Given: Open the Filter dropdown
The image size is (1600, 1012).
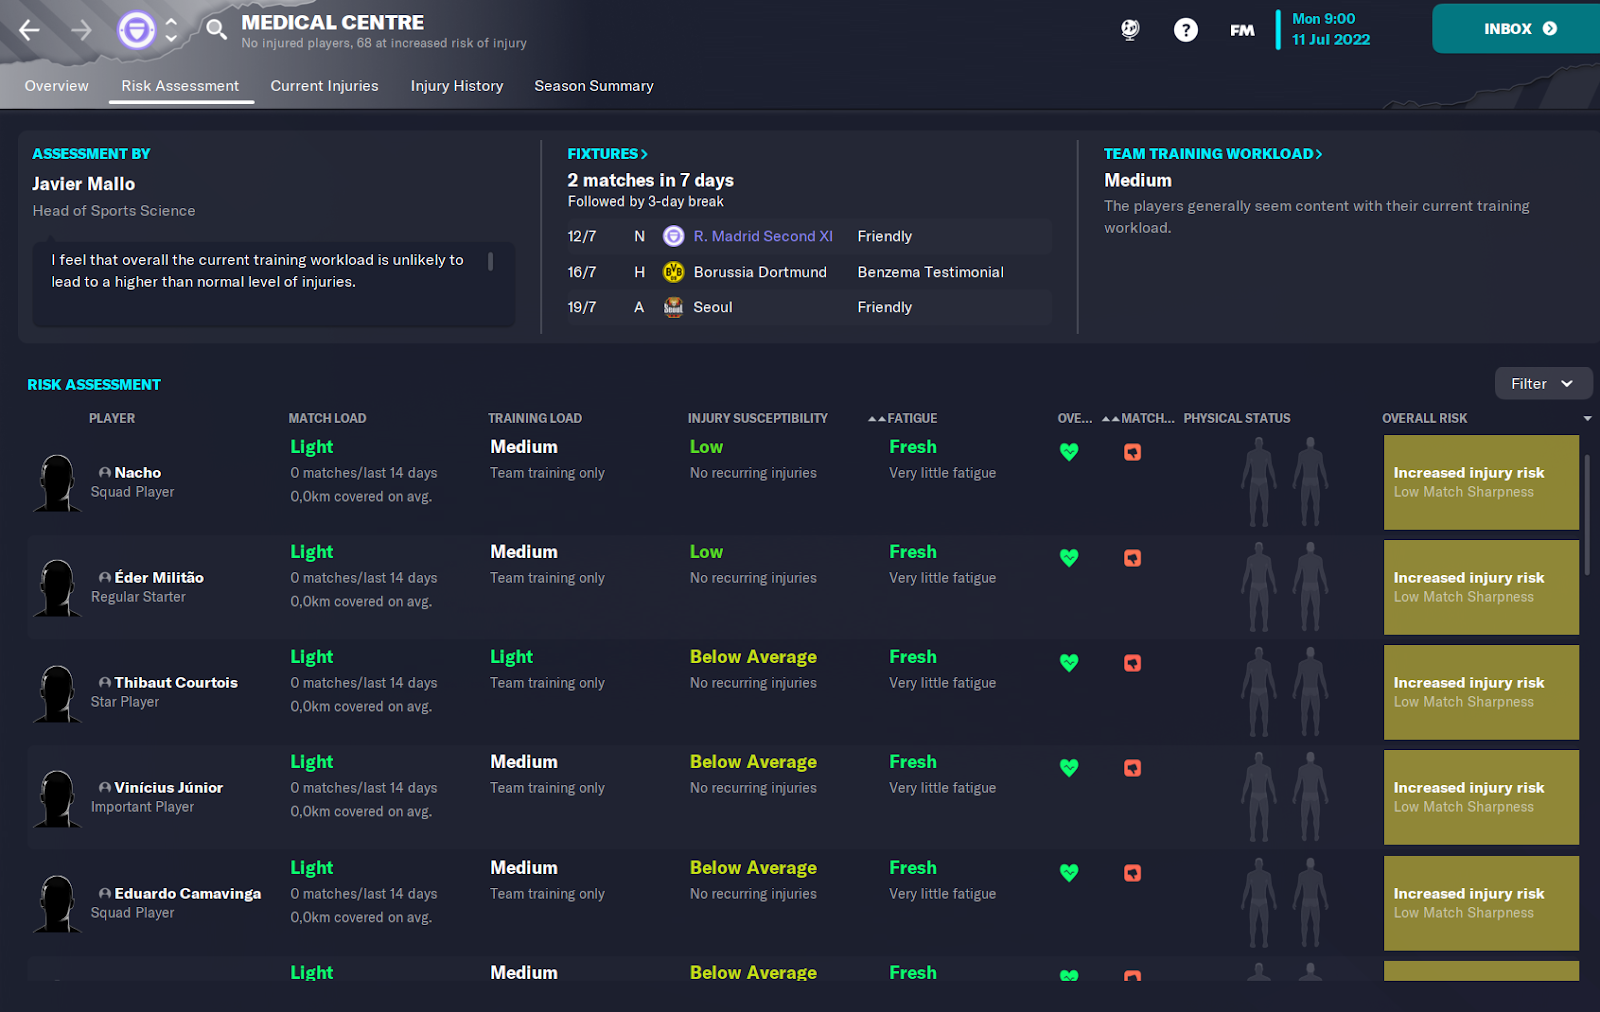Looking at the screenshot, I should pos(1543,384).
